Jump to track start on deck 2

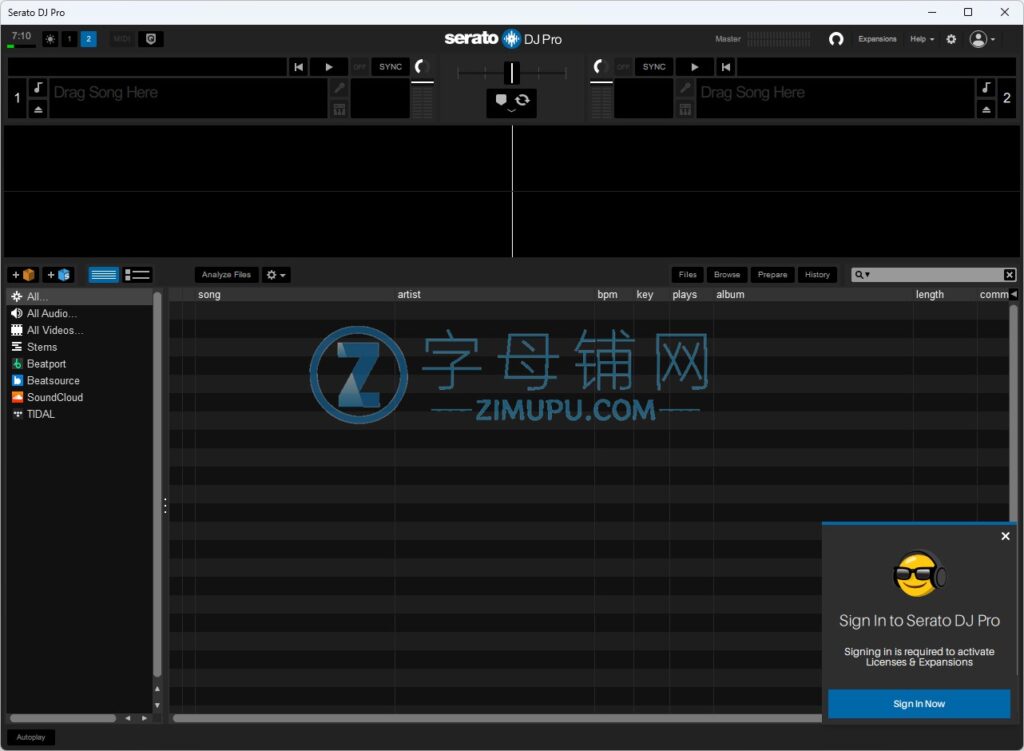point(726,67)
